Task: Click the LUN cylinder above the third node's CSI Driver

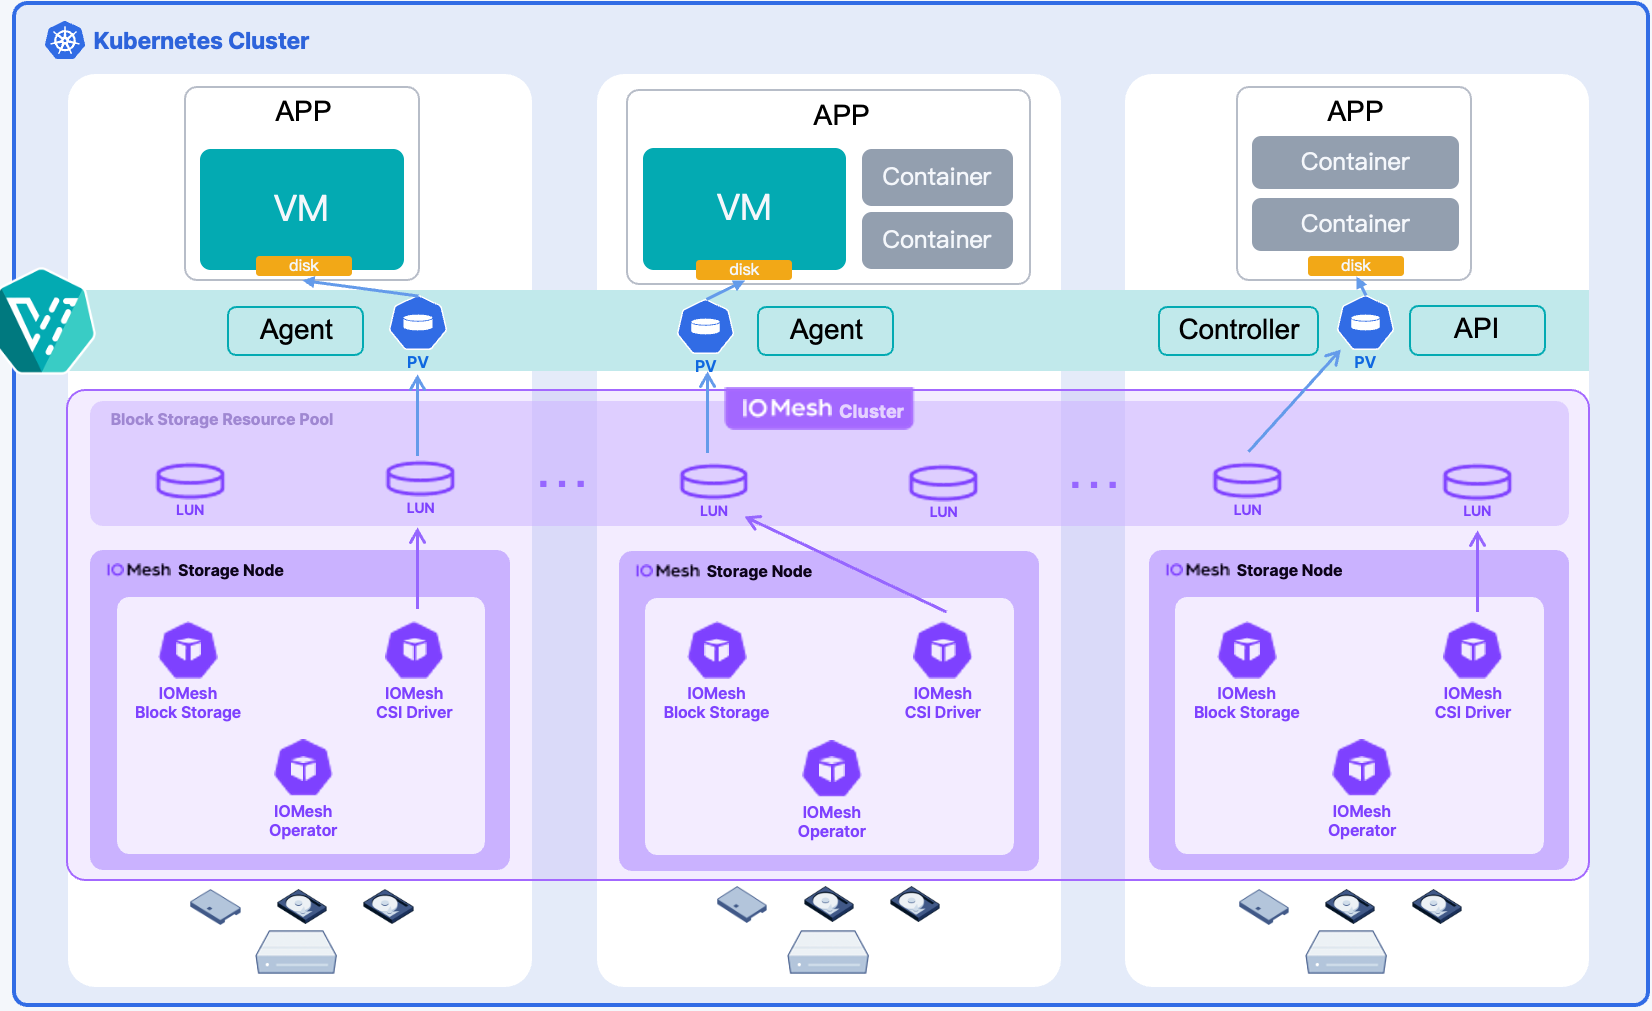Action: (x=1477, y=482)
